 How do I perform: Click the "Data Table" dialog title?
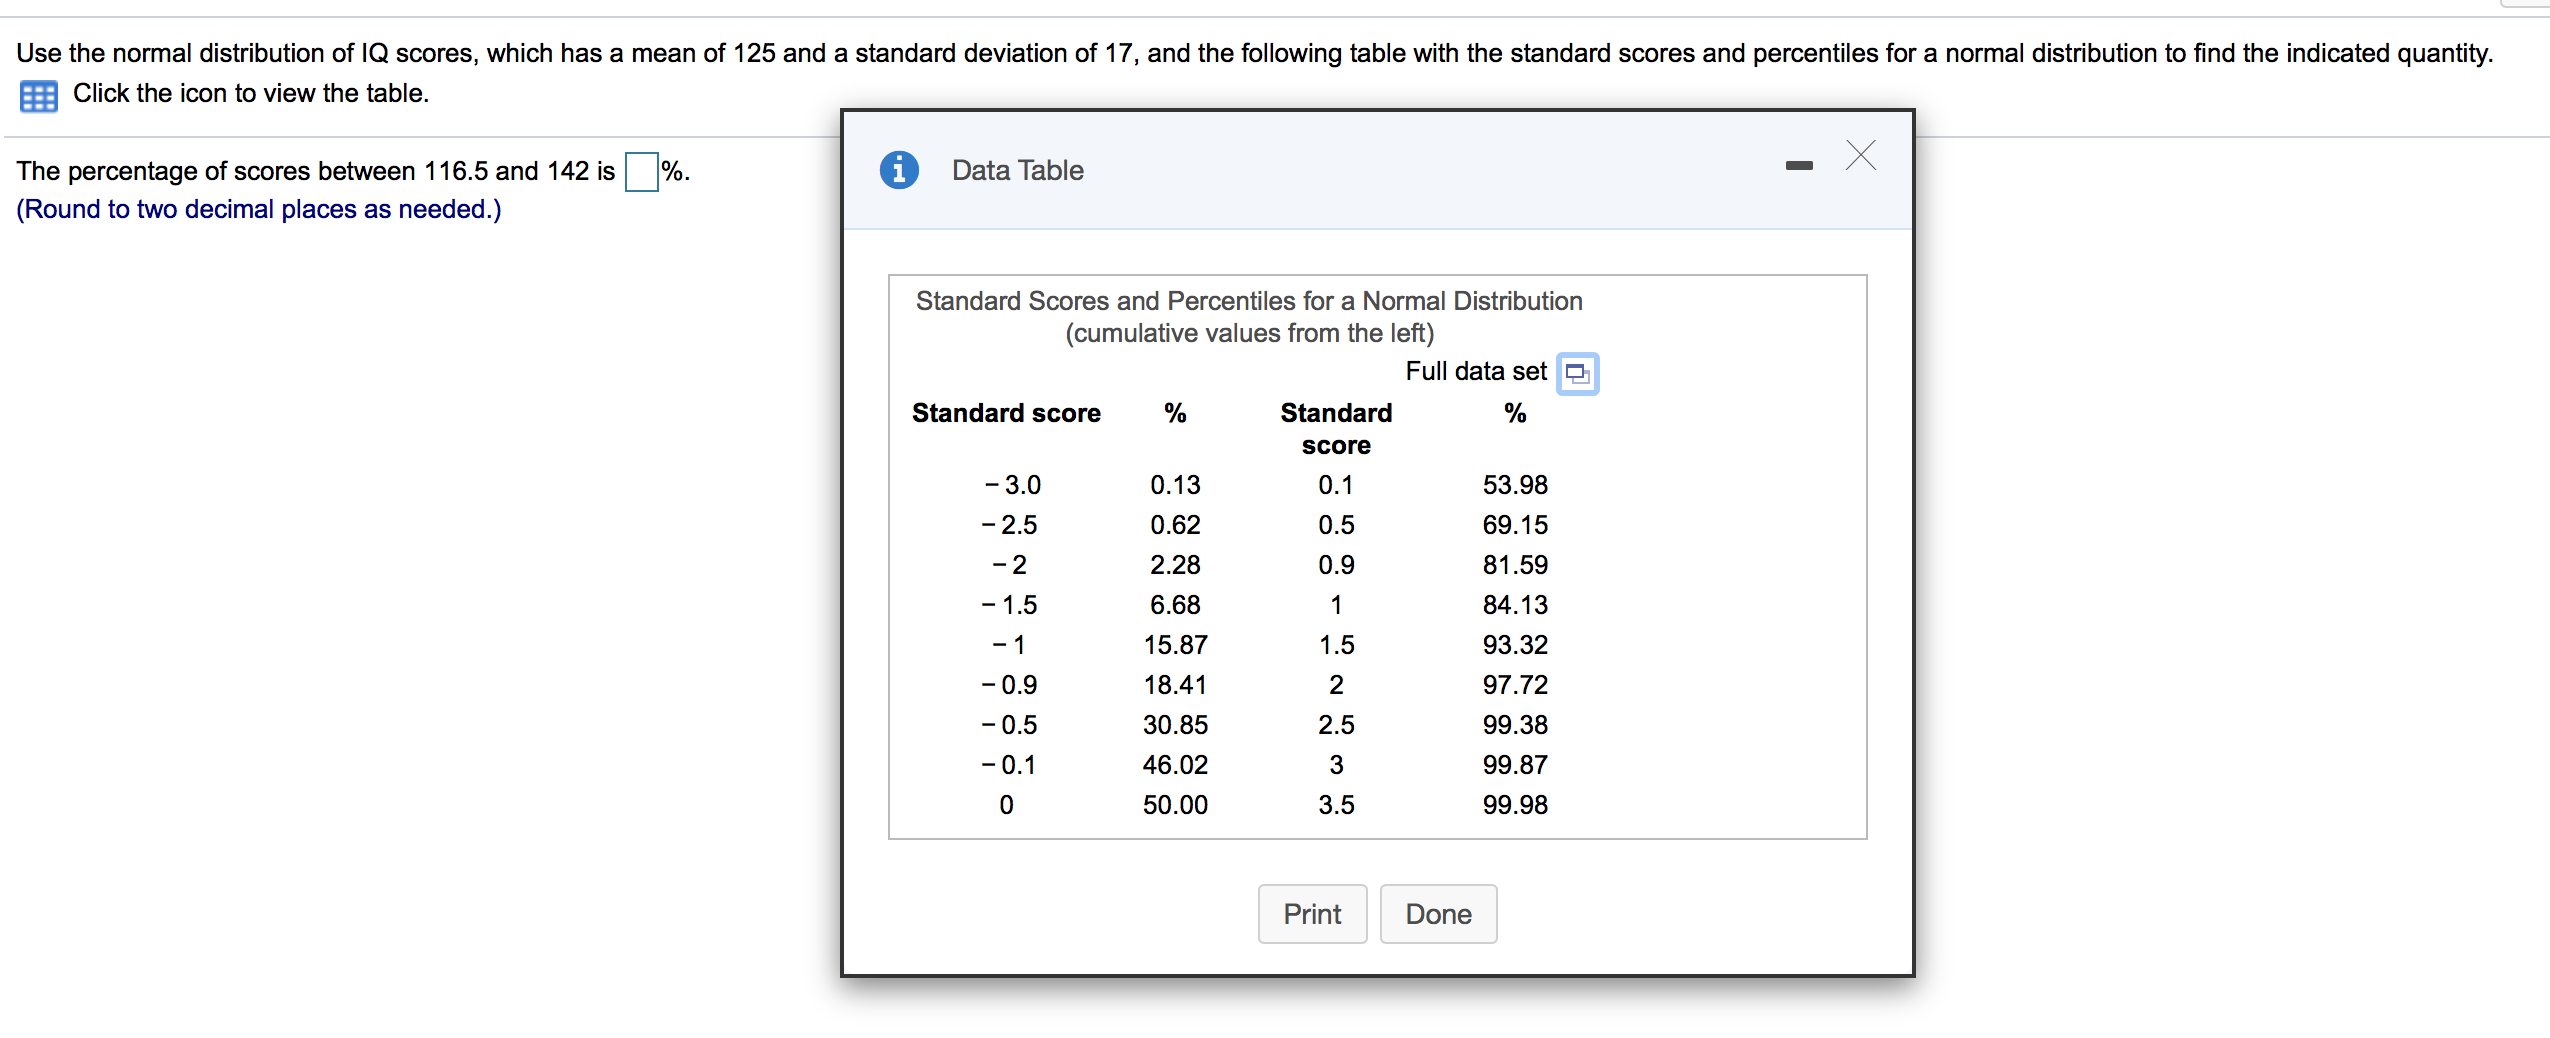[x=1017, y=171]
